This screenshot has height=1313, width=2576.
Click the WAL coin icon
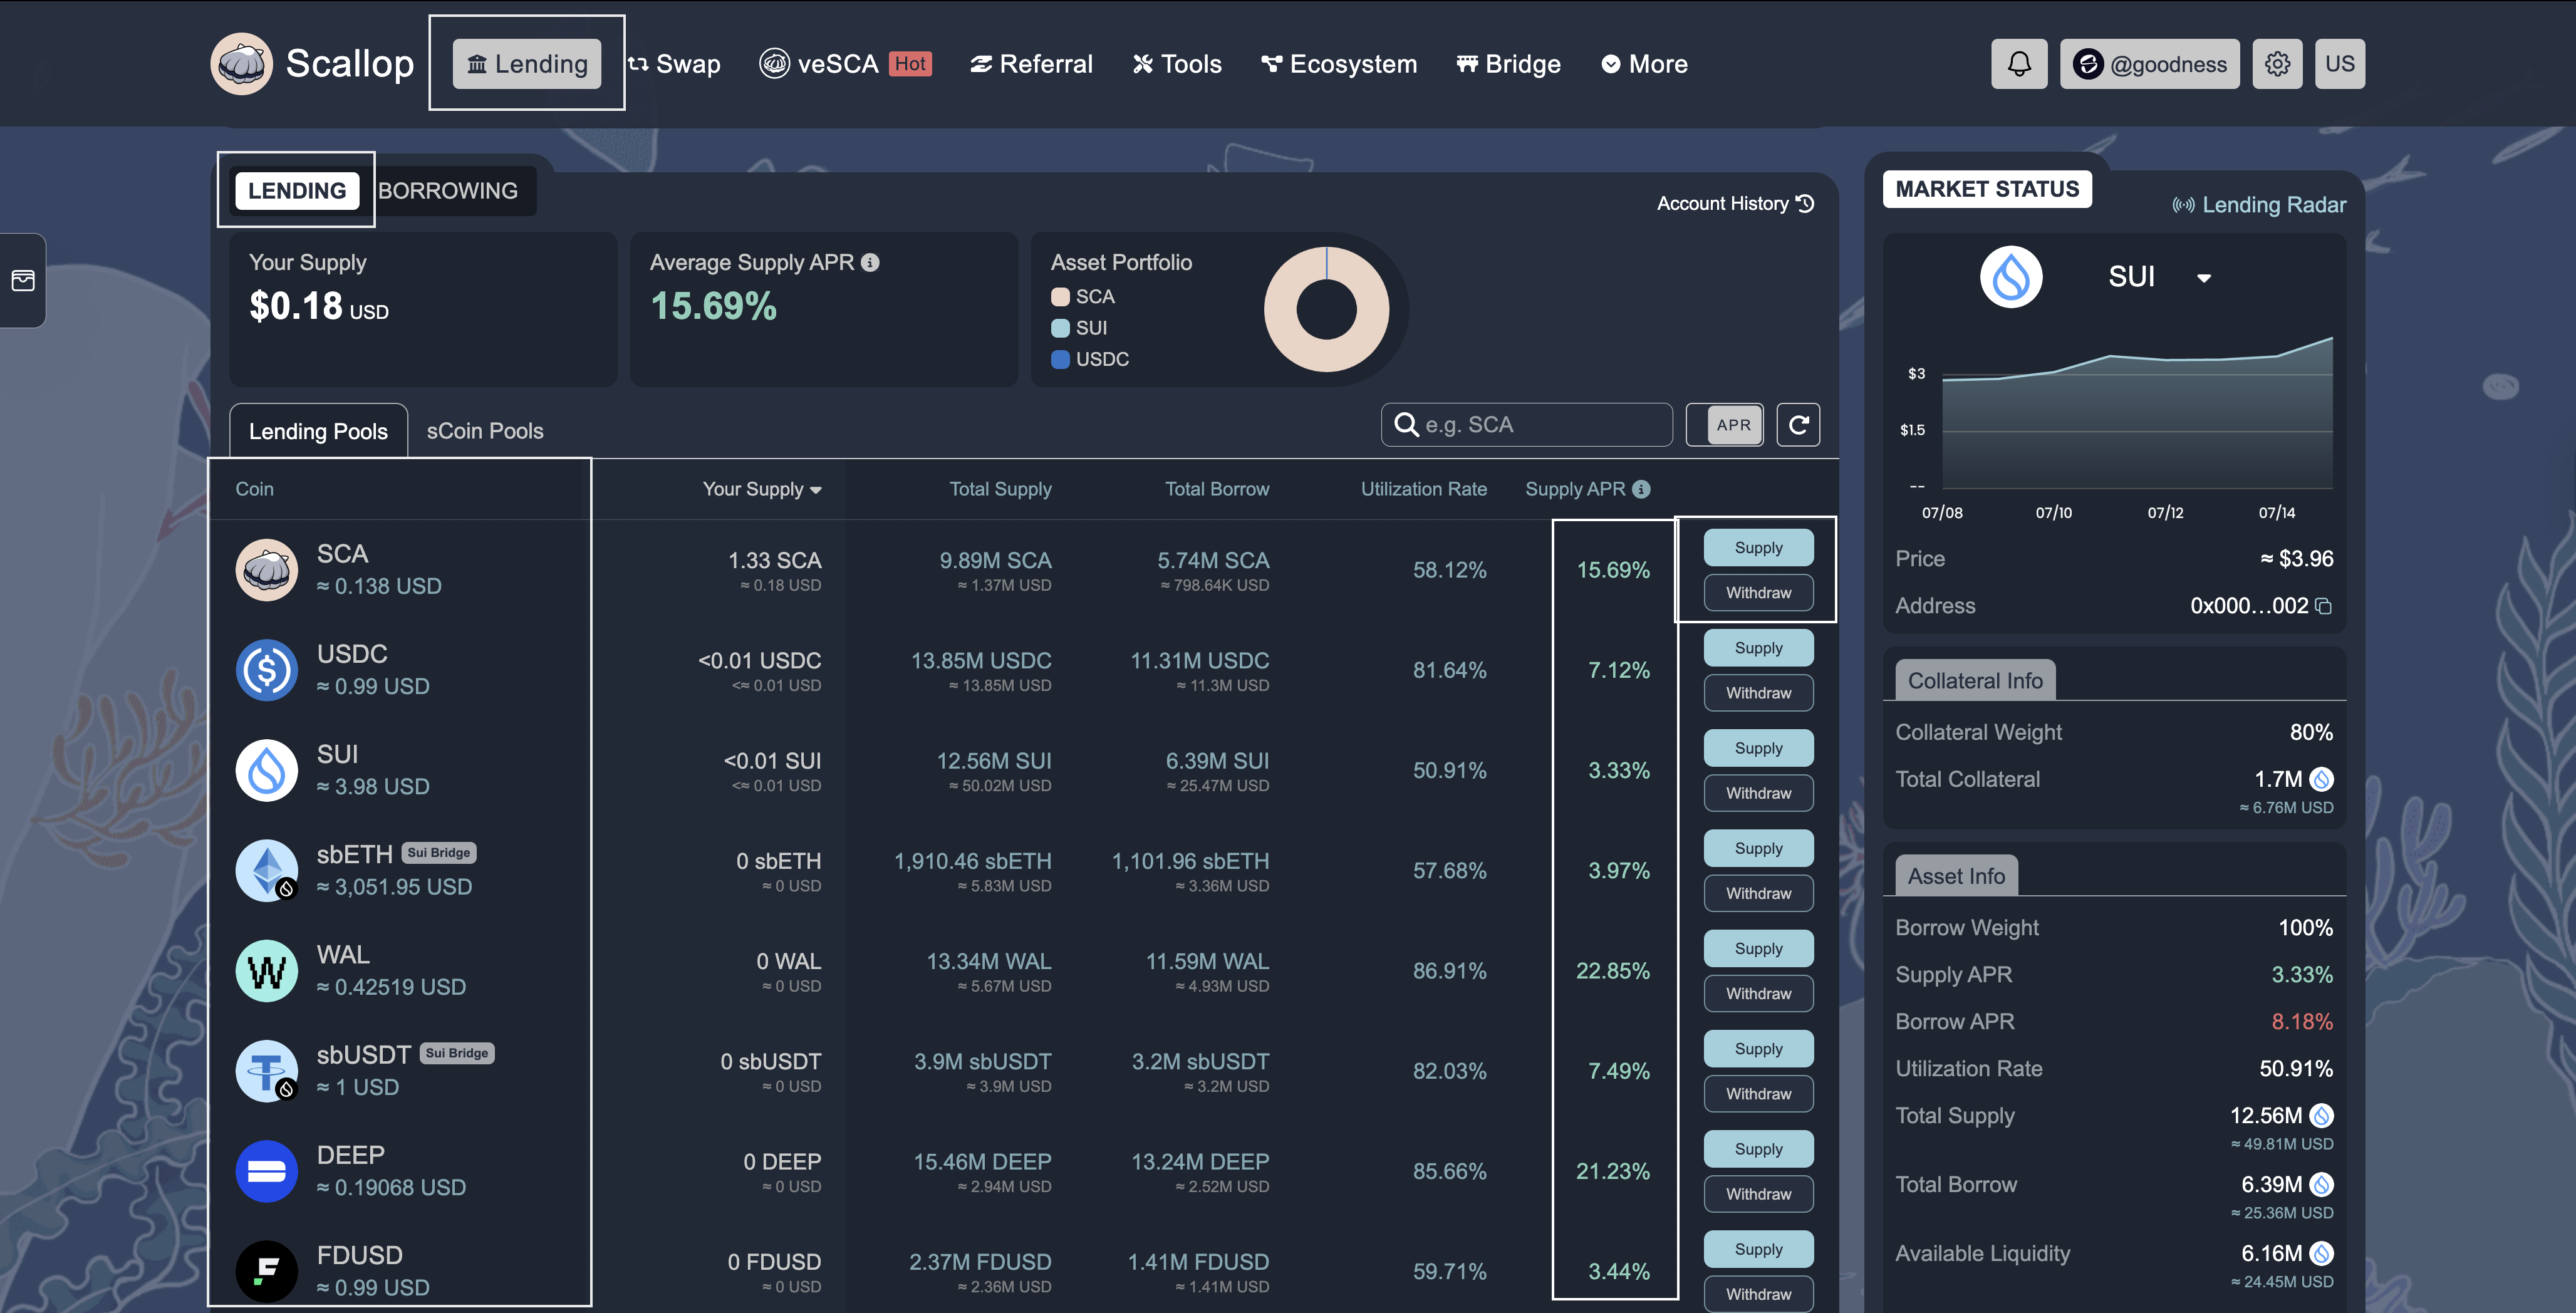(x=266, y=970)
